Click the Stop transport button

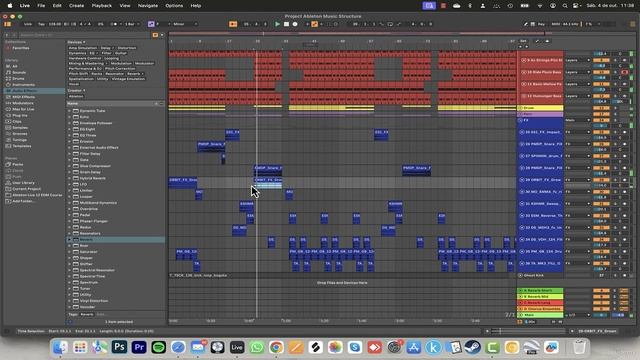tap(286, 24)
